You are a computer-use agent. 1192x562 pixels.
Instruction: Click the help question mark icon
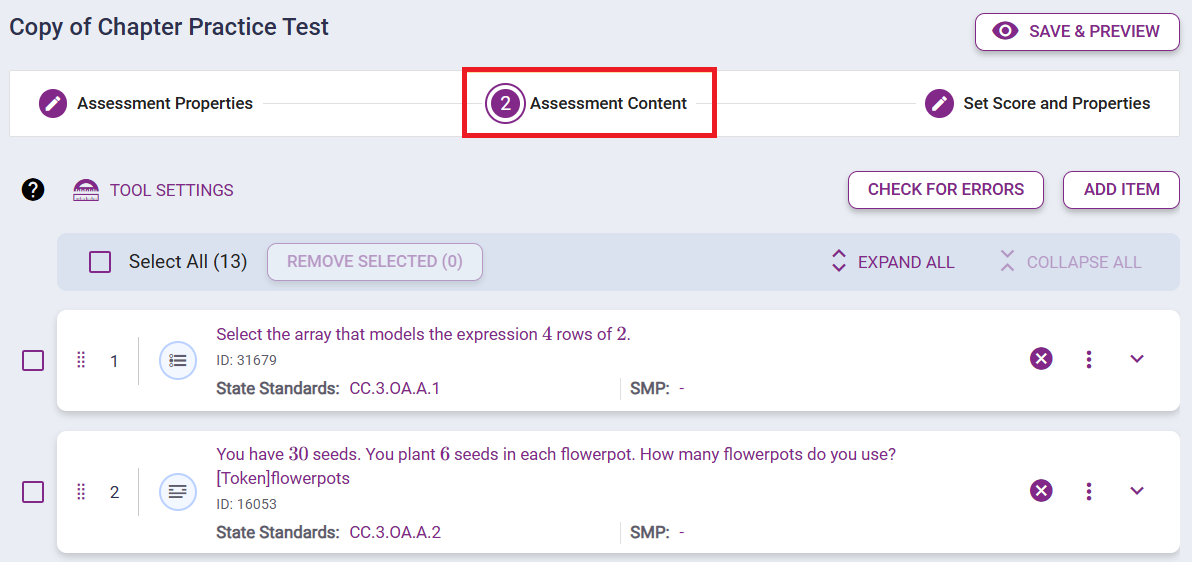click(x=33, y=190)
